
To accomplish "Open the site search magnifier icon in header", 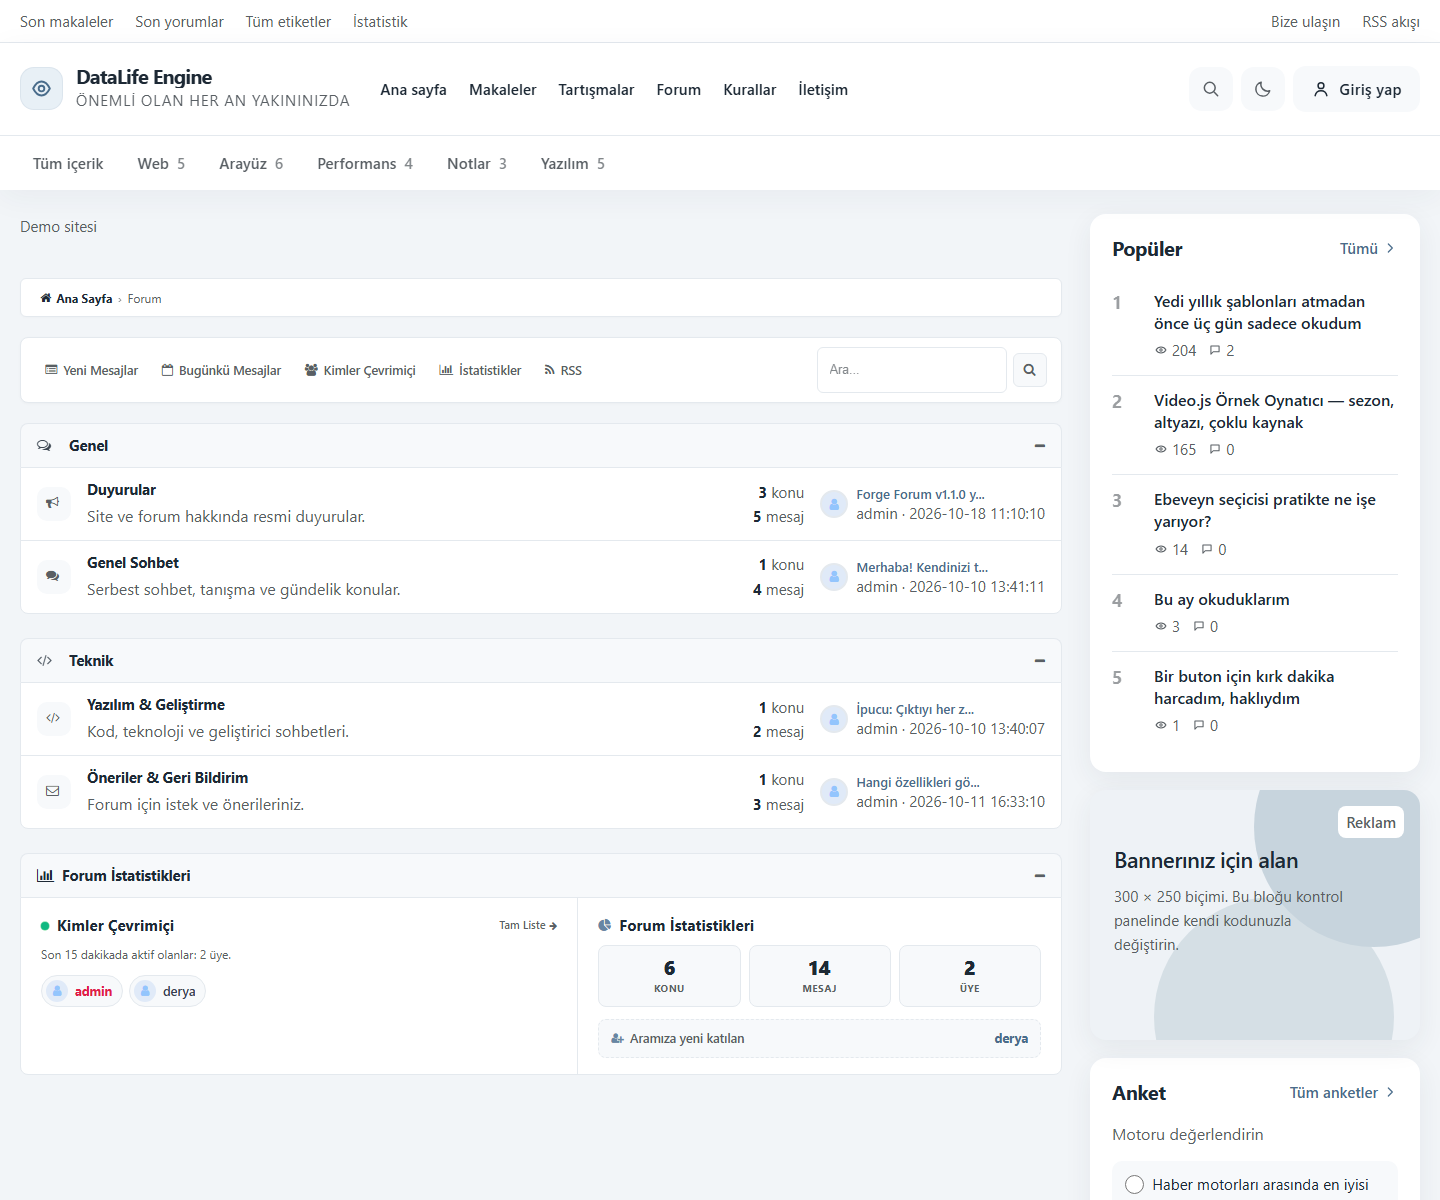I will 1211,89.
